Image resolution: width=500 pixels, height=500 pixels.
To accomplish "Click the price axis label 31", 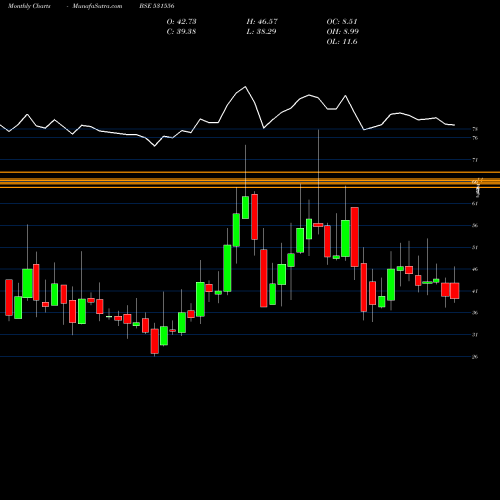I will tap(475, 335).
